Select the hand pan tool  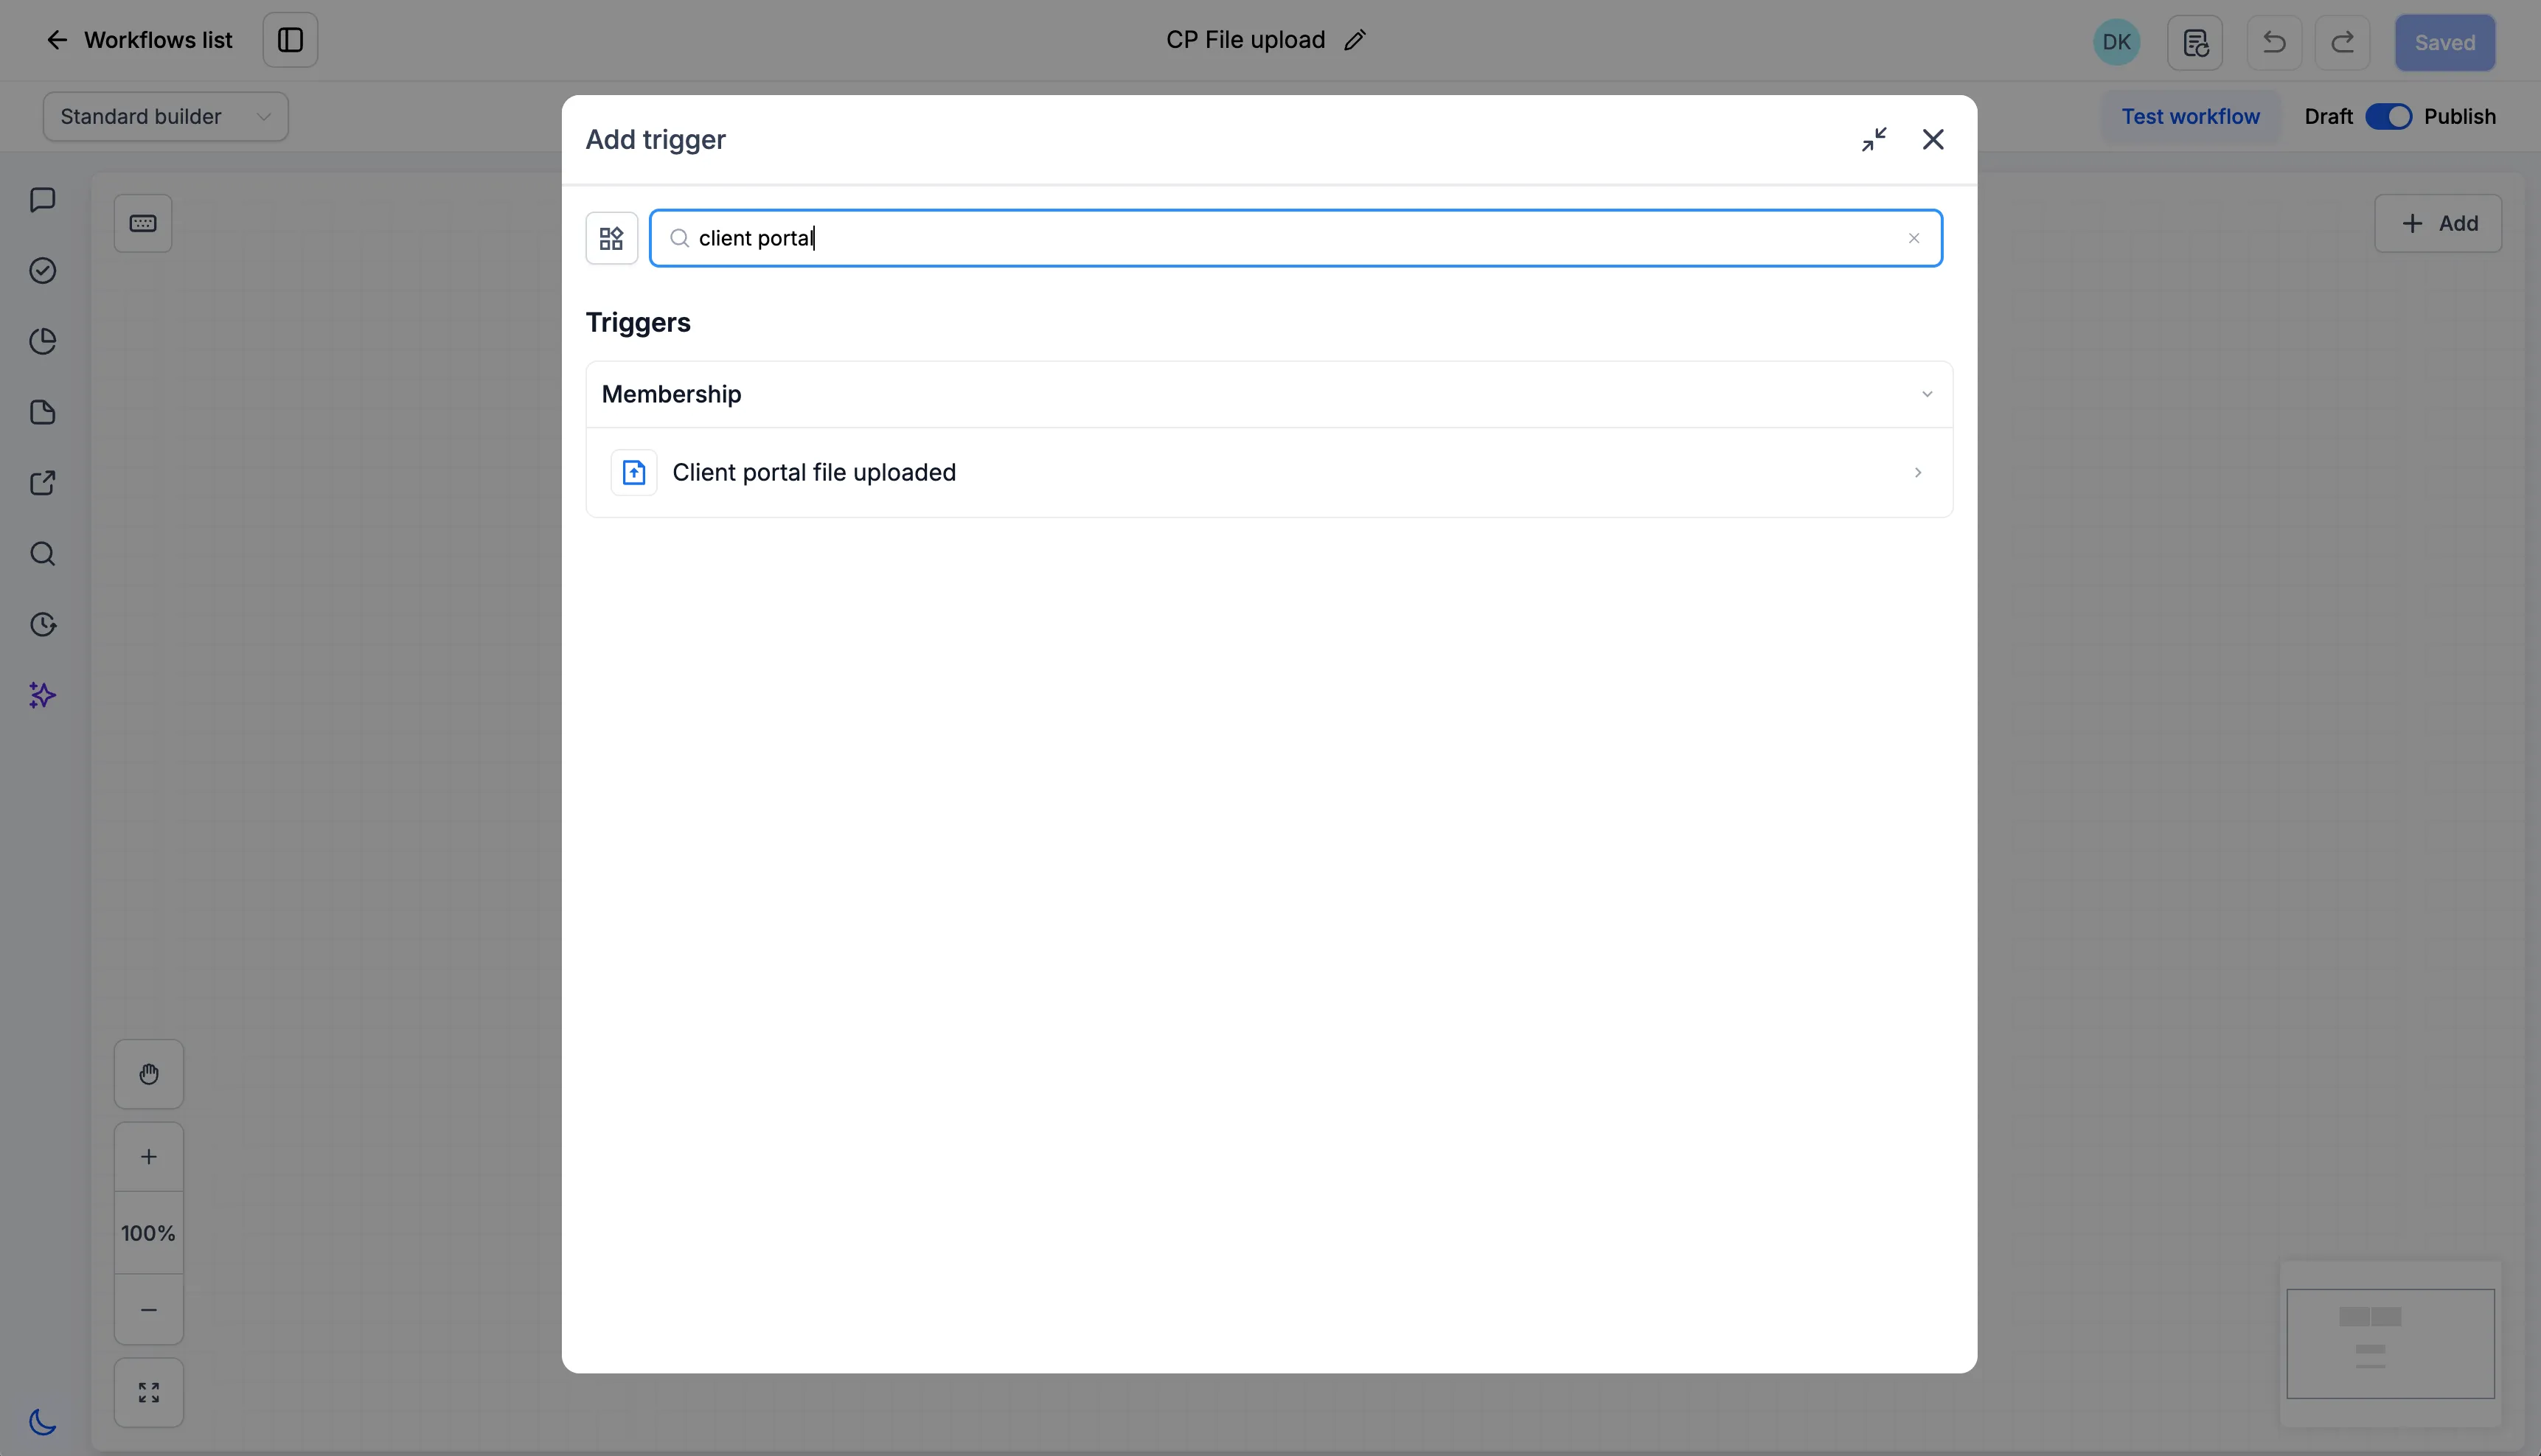[149, 1074]
